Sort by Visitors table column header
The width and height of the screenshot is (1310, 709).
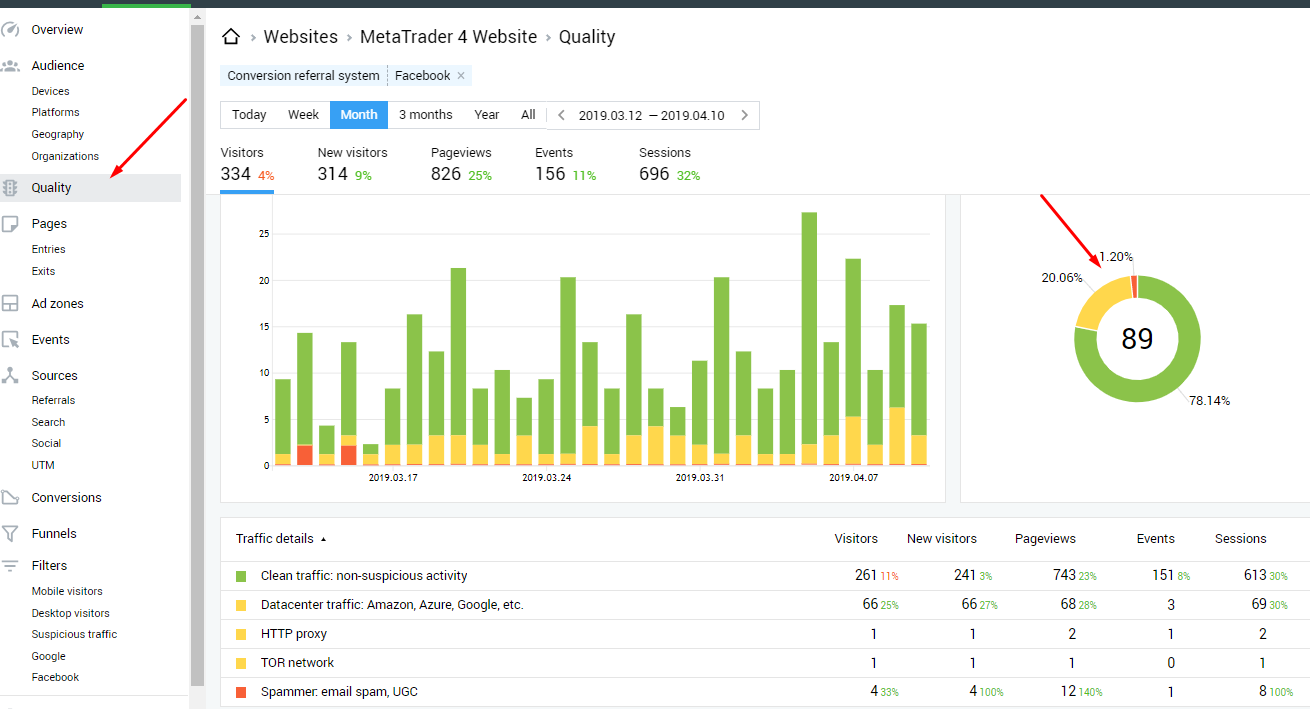click(x=856, y=539)
